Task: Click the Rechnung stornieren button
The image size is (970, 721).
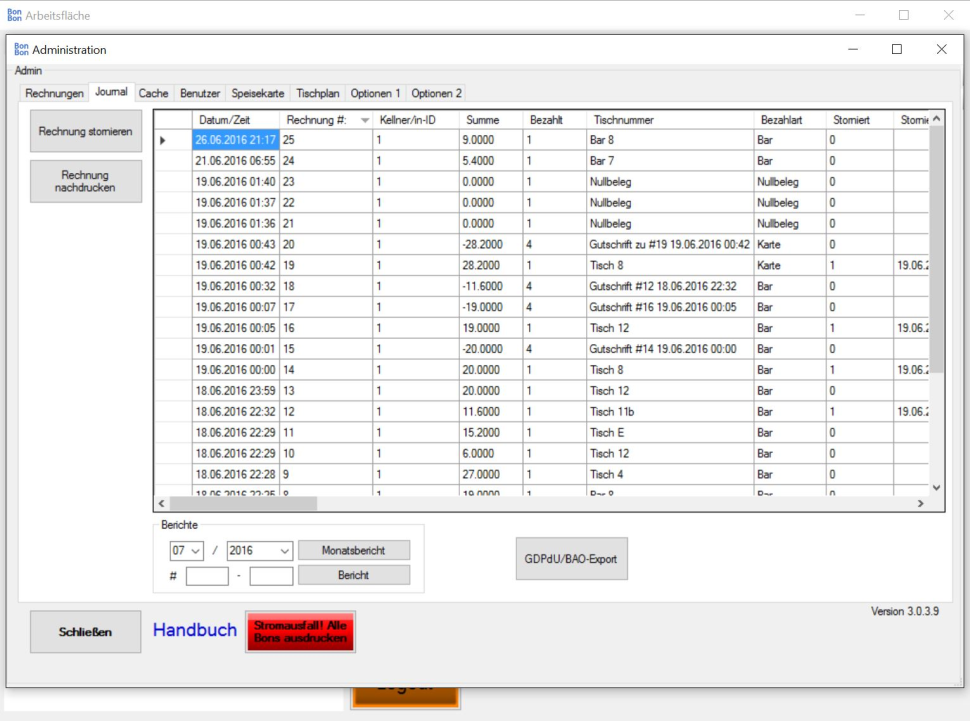Action: pyautogui.click(x=86, y=132)
